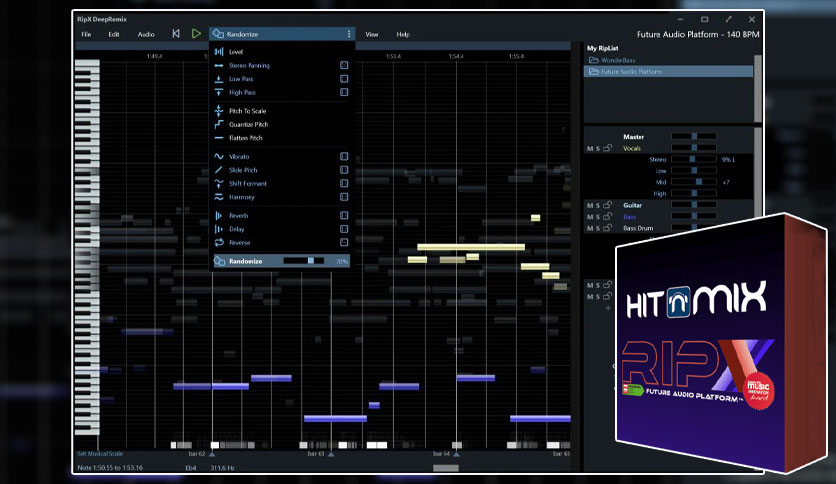
Task: Select the long yellow vocal note
Action: tap(471, 247)
